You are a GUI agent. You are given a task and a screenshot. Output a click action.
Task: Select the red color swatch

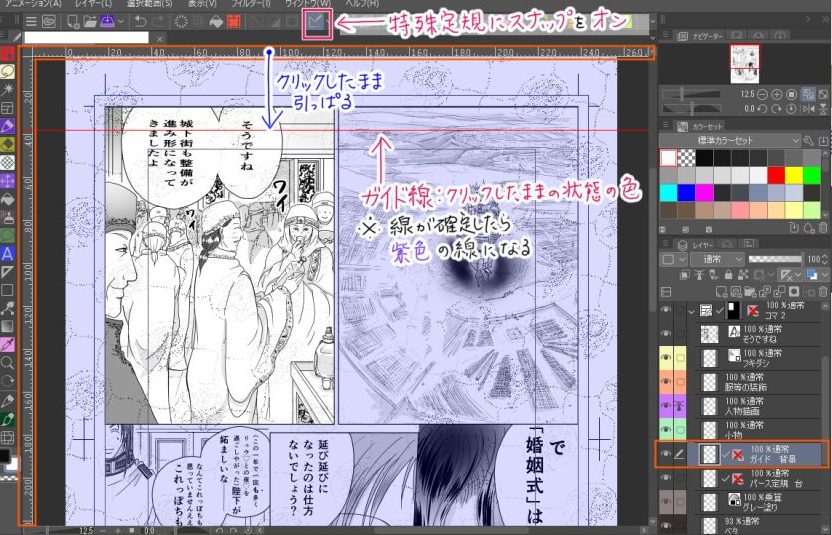776,175
